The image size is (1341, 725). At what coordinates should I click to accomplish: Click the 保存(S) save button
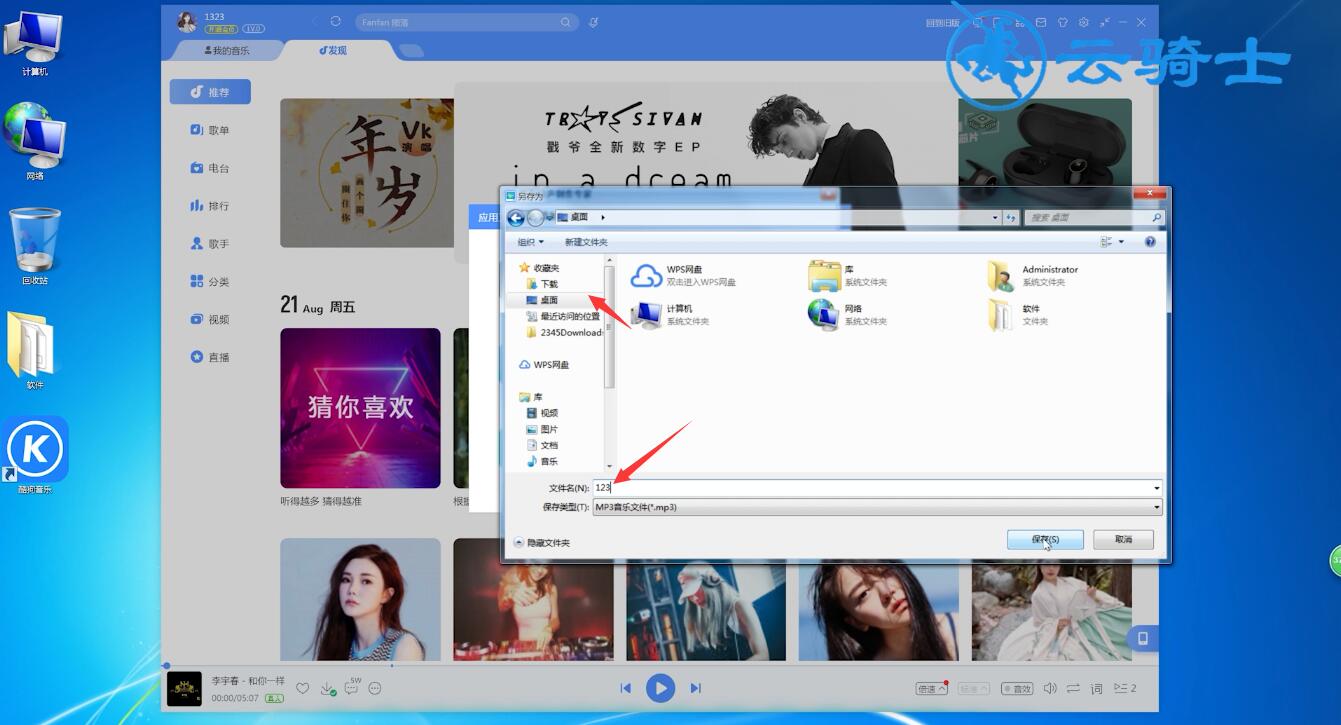(1045, 539)
